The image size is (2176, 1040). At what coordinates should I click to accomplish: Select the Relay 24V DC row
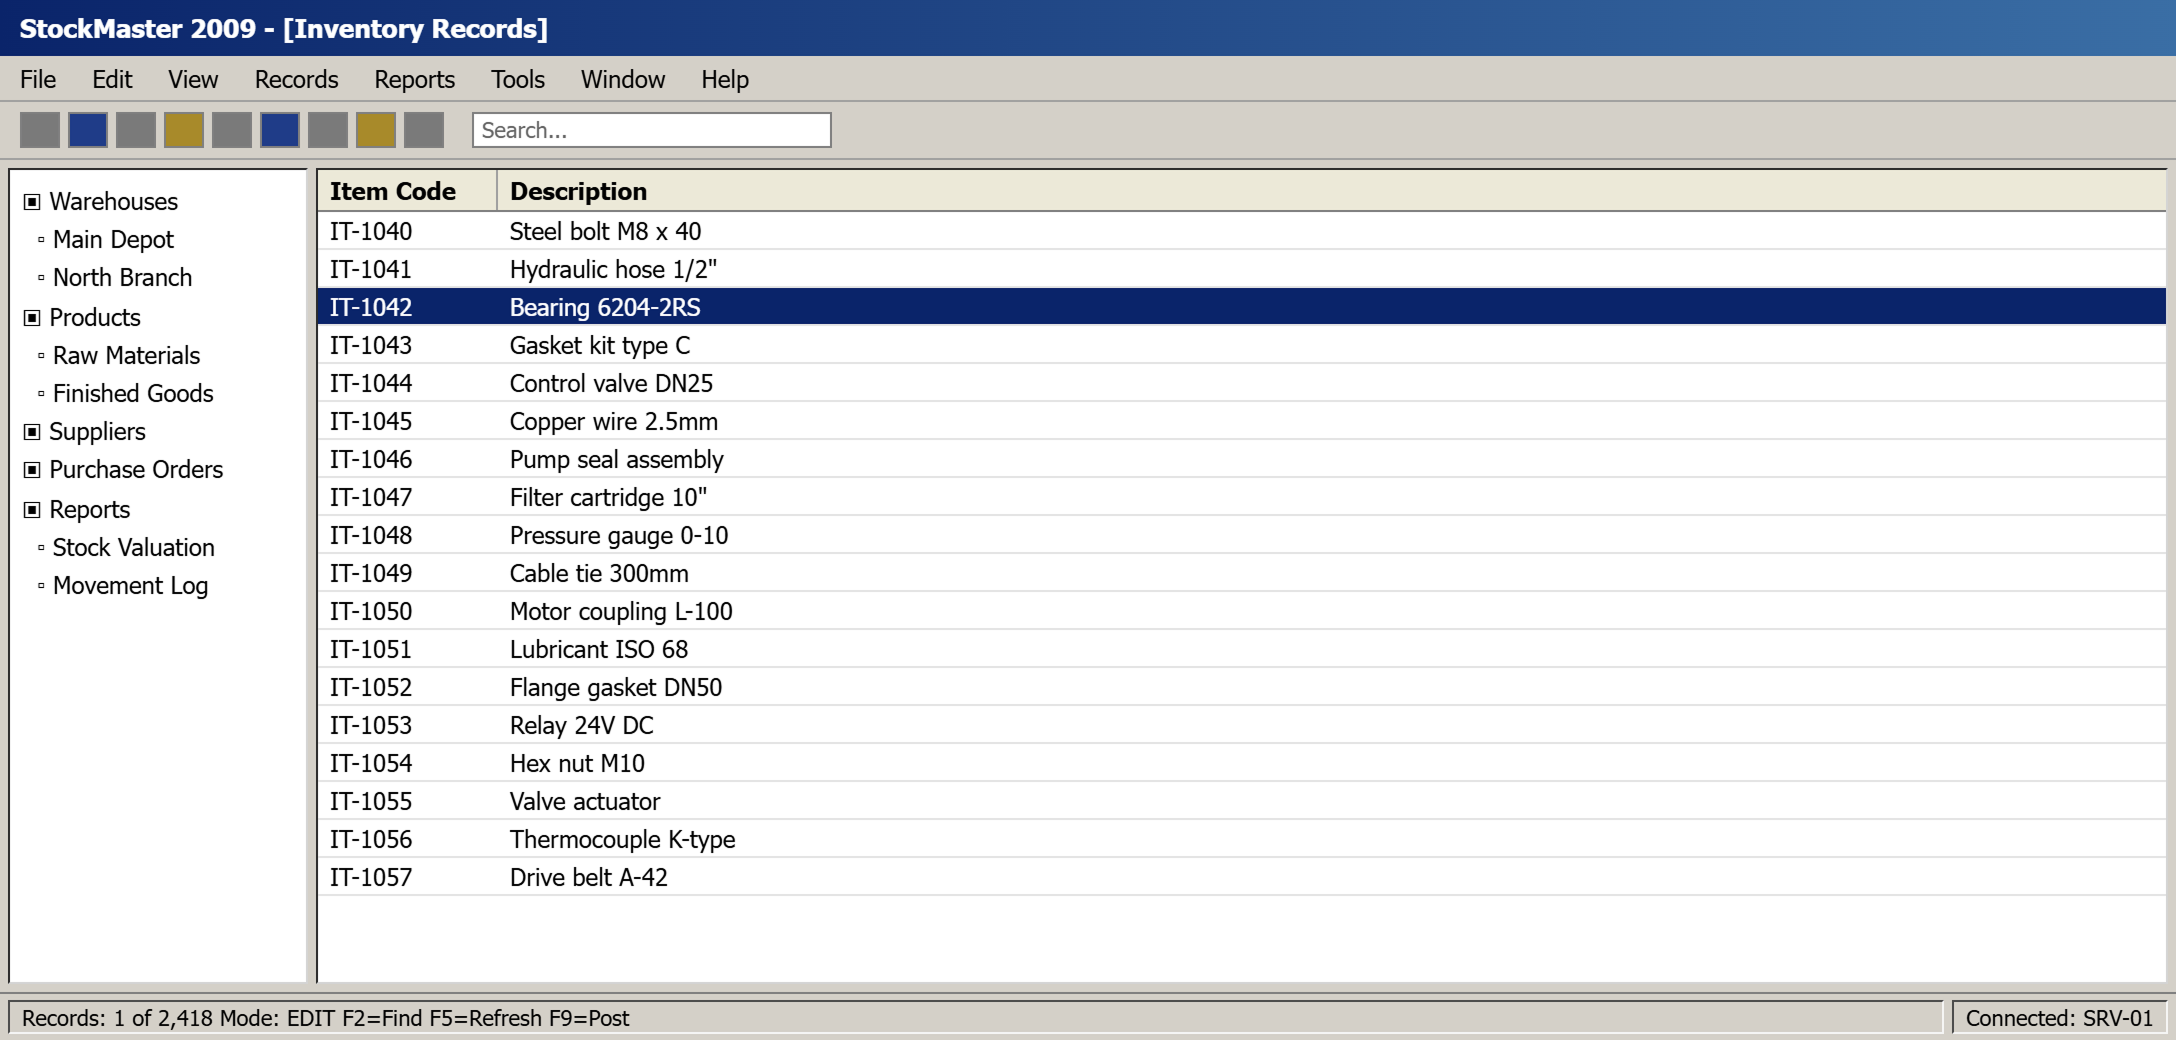click(1241, 725)
